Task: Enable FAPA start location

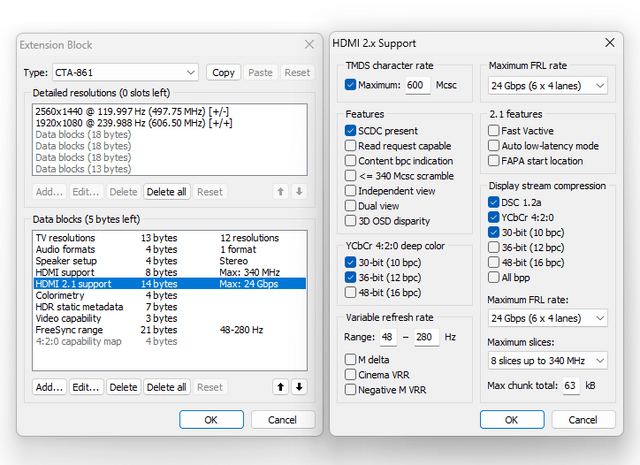Action: pyautogui.click(x=493, y=161)
